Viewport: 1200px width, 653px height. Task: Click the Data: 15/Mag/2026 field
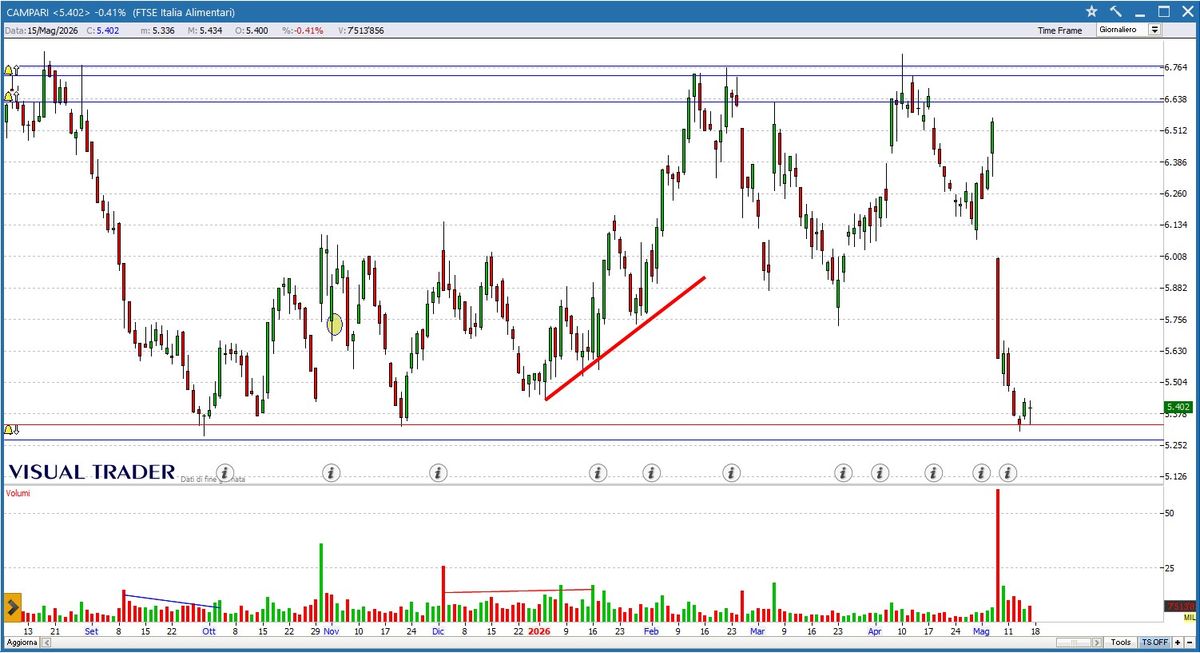click(41, 30)
